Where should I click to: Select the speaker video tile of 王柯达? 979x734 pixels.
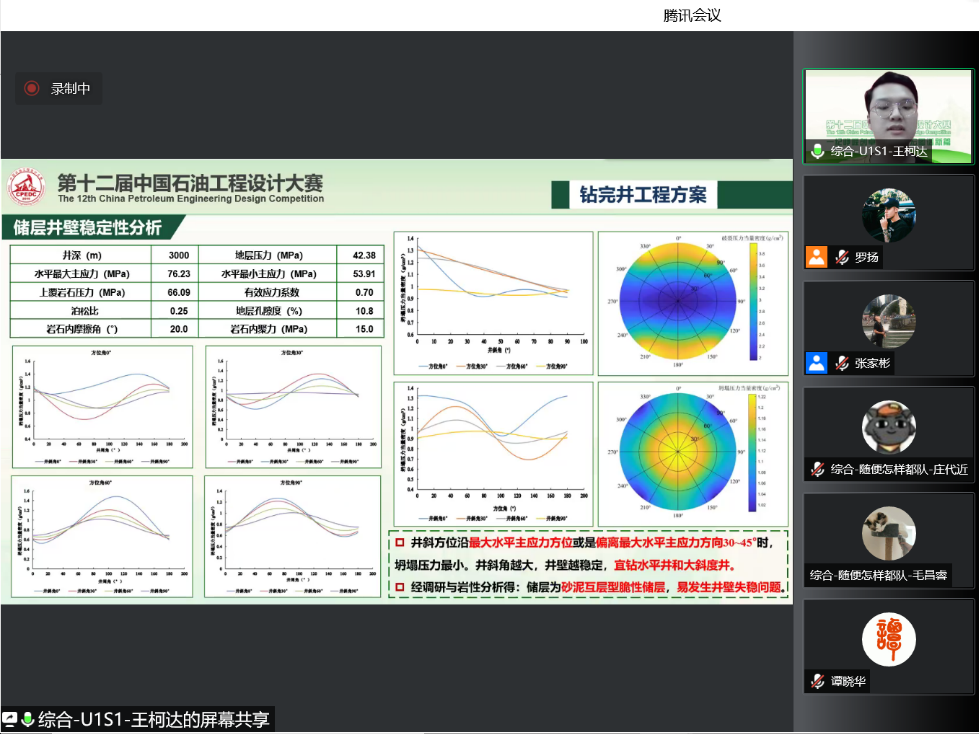point(889,108)
